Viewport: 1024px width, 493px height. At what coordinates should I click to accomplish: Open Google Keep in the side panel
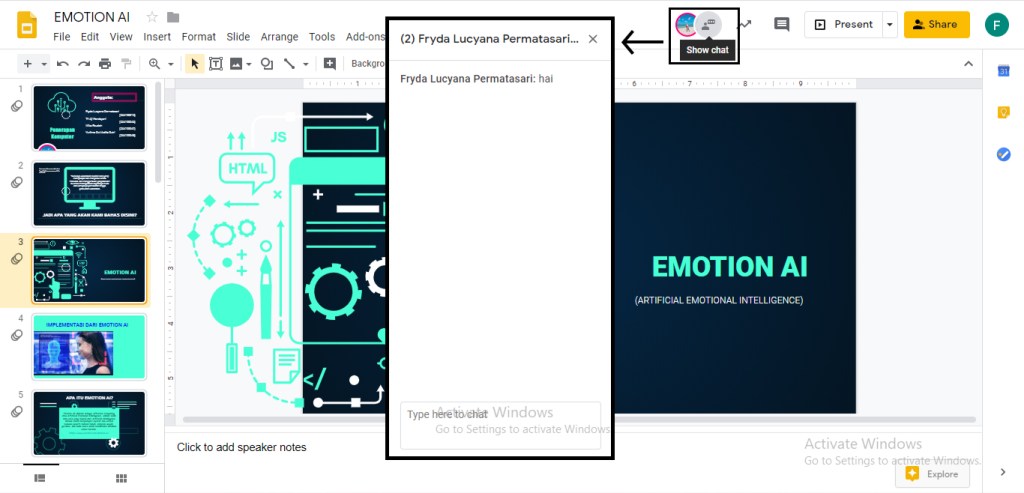point(1003,112)
